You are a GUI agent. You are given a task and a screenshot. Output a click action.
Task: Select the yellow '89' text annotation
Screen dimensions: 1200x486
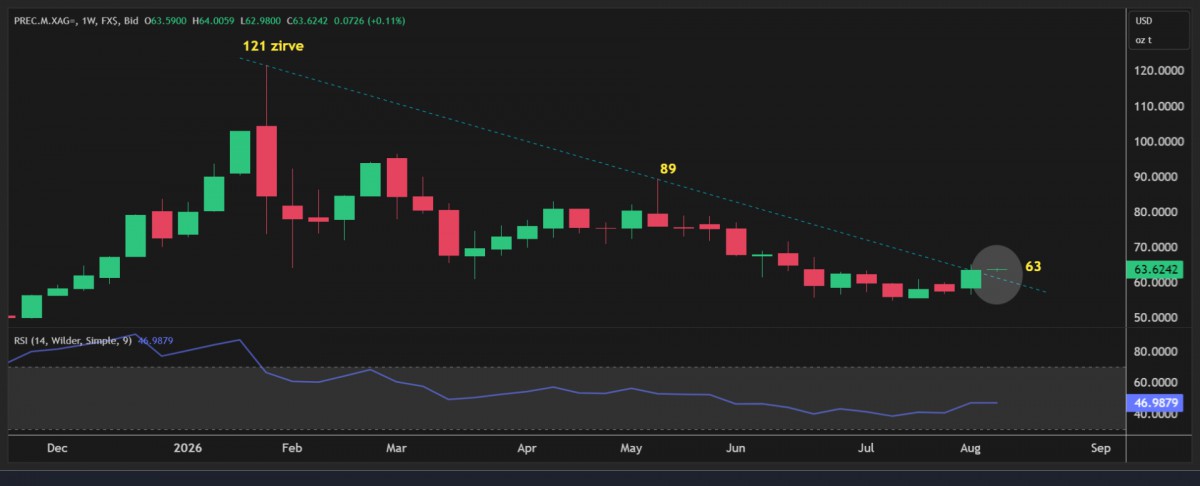[668, 169]
